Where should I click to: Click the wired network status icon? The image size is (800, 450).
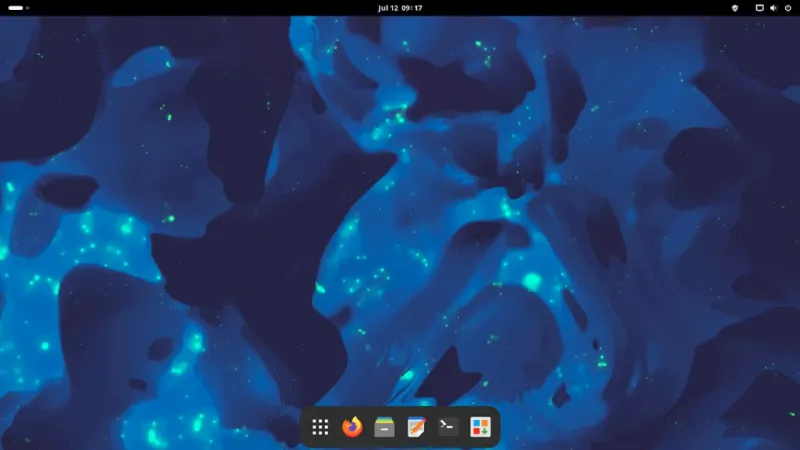759,7
